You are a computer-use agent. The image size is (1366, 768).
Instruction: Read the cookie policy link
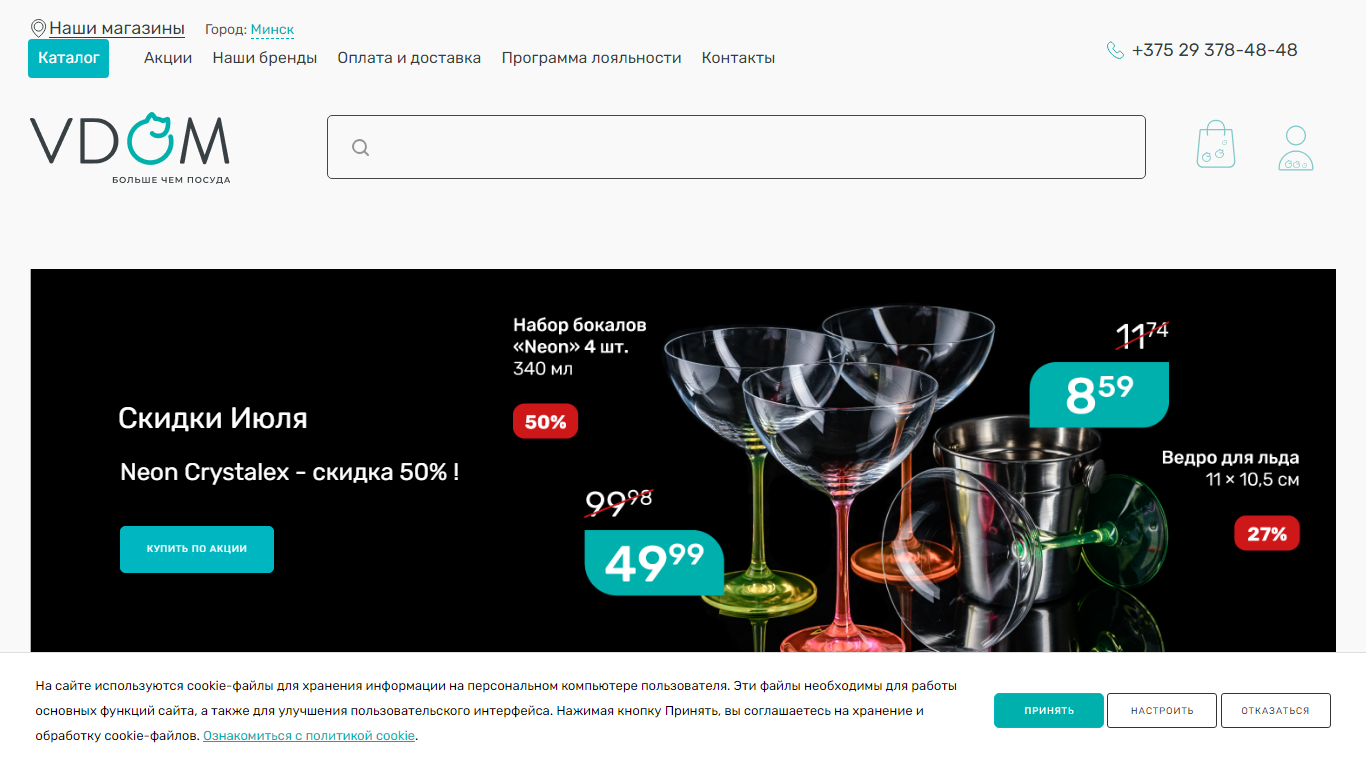click(x=309, y=736)
